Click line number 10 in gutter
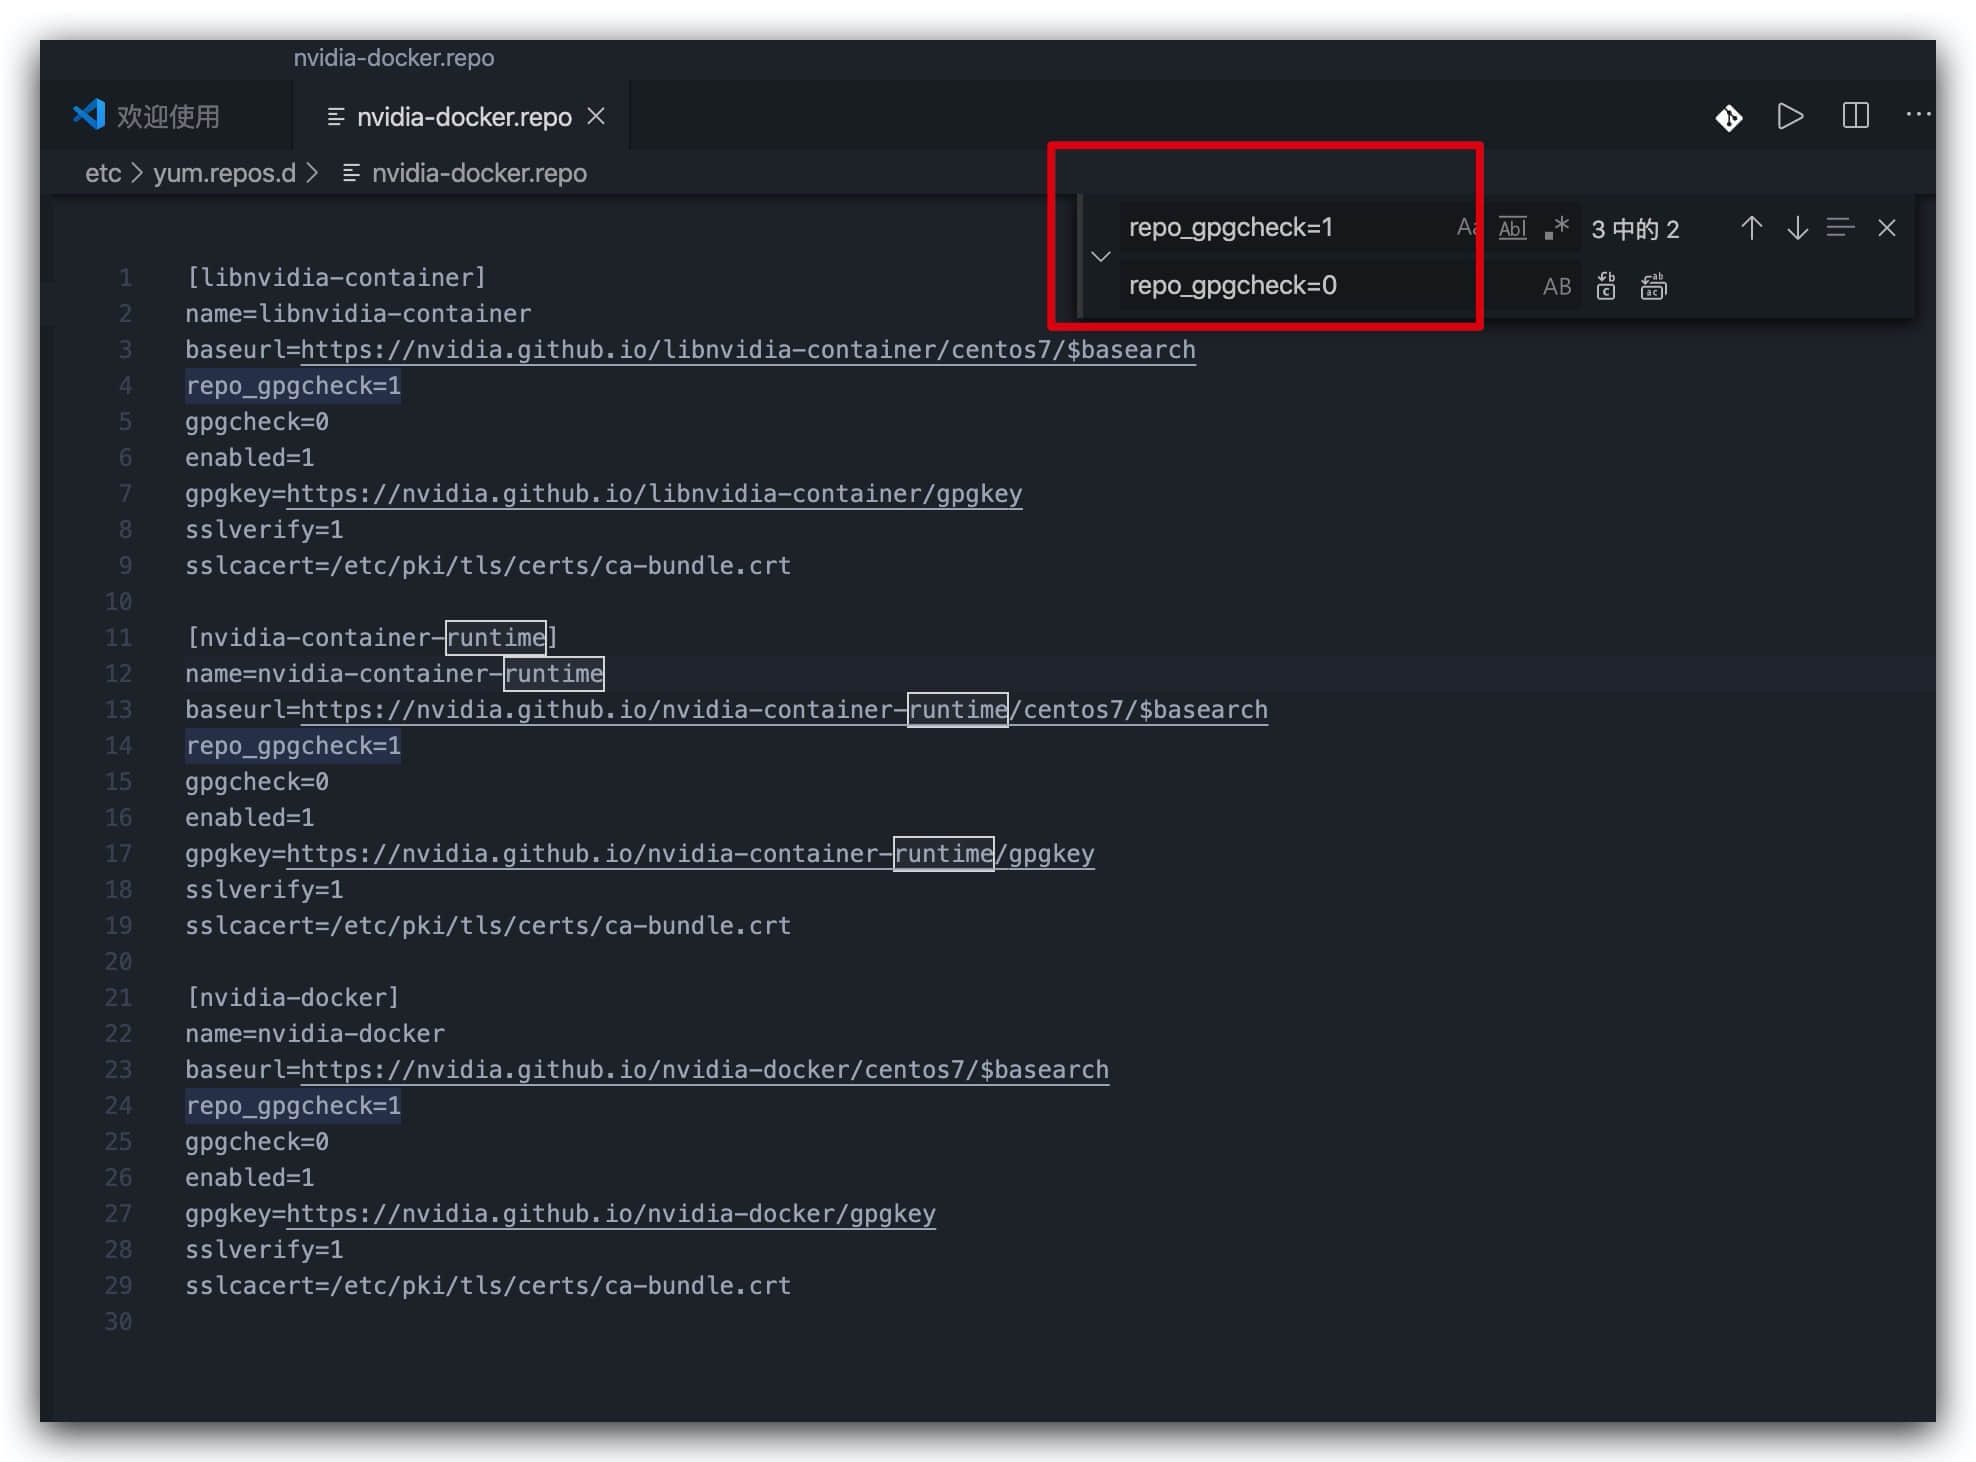Screen dimensions: 1976x1462 point(118,602)
